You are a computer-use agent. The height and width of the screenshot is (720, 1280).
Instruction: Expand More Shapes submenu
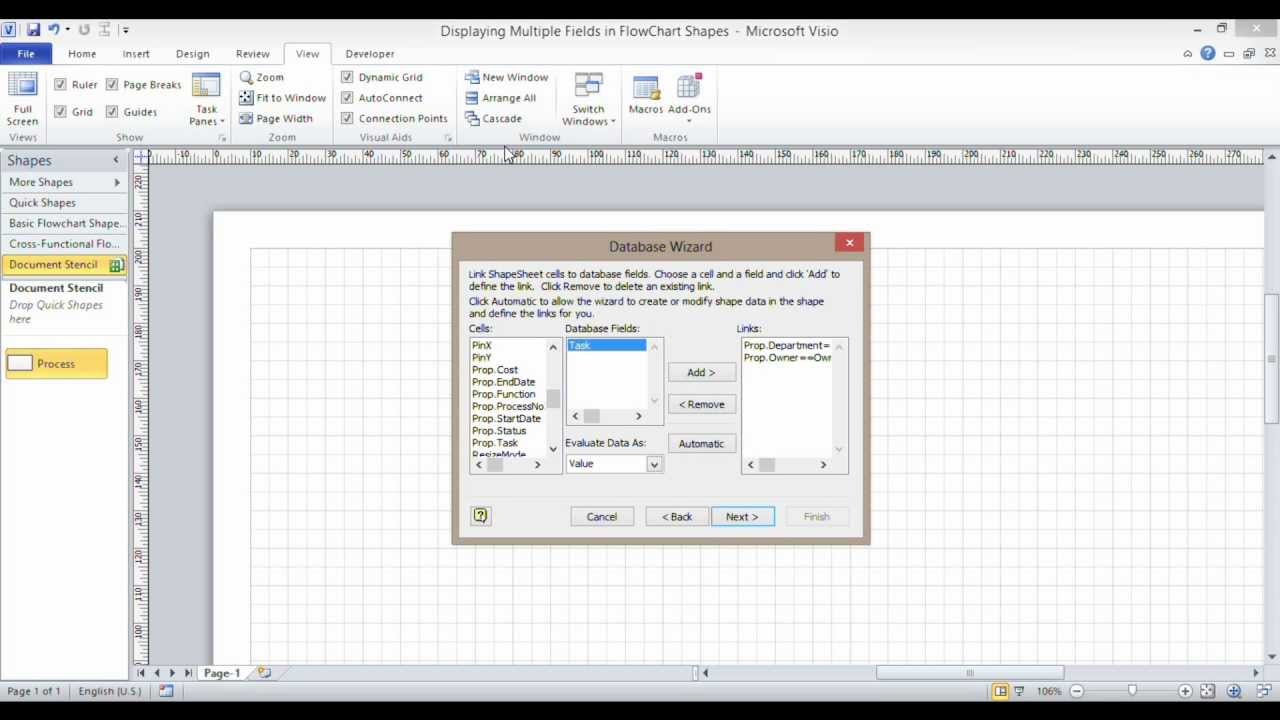(117, 182)
